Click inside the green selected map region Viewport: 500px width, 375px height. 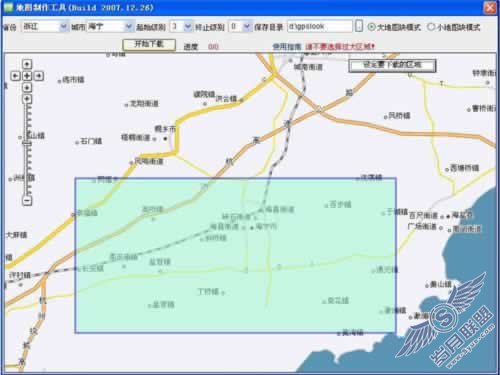click(236, 255)
